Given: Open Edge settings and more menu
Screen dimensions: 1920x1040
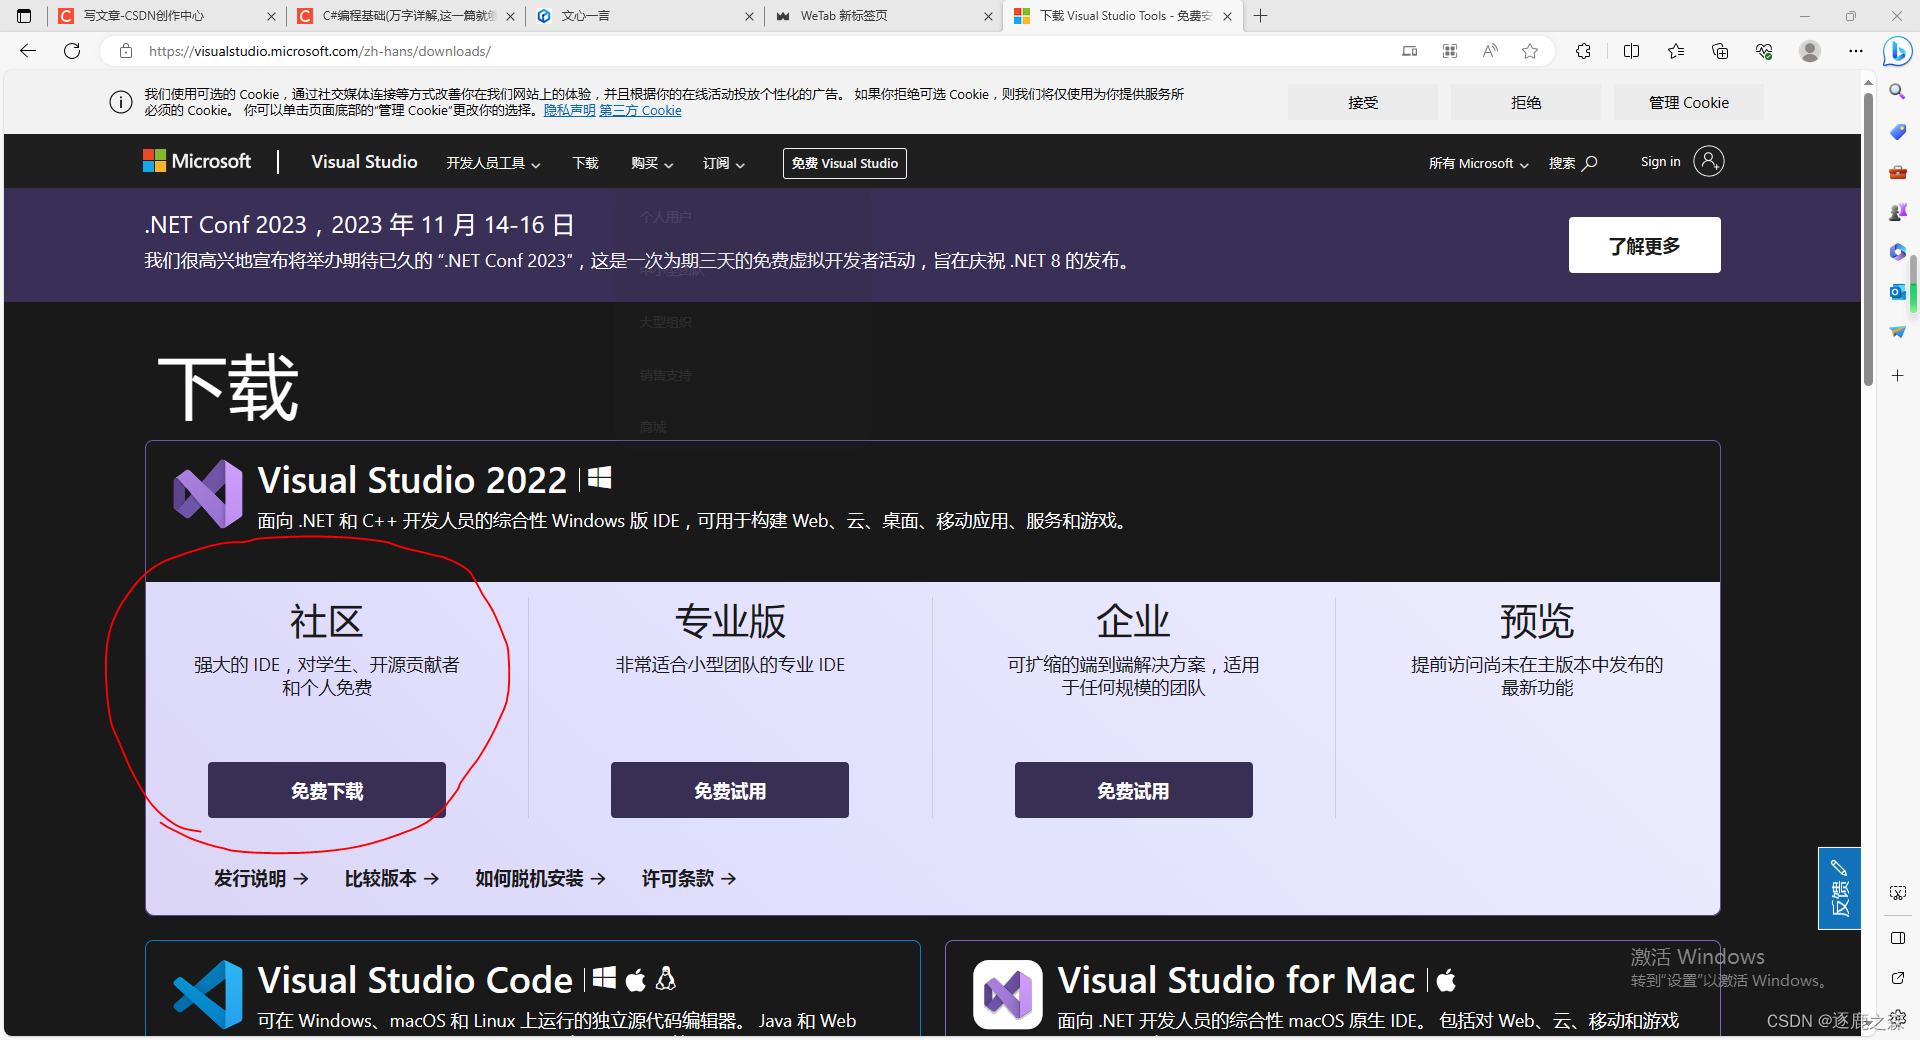Looking at the screenshot, I should (x=1856, y=51).
